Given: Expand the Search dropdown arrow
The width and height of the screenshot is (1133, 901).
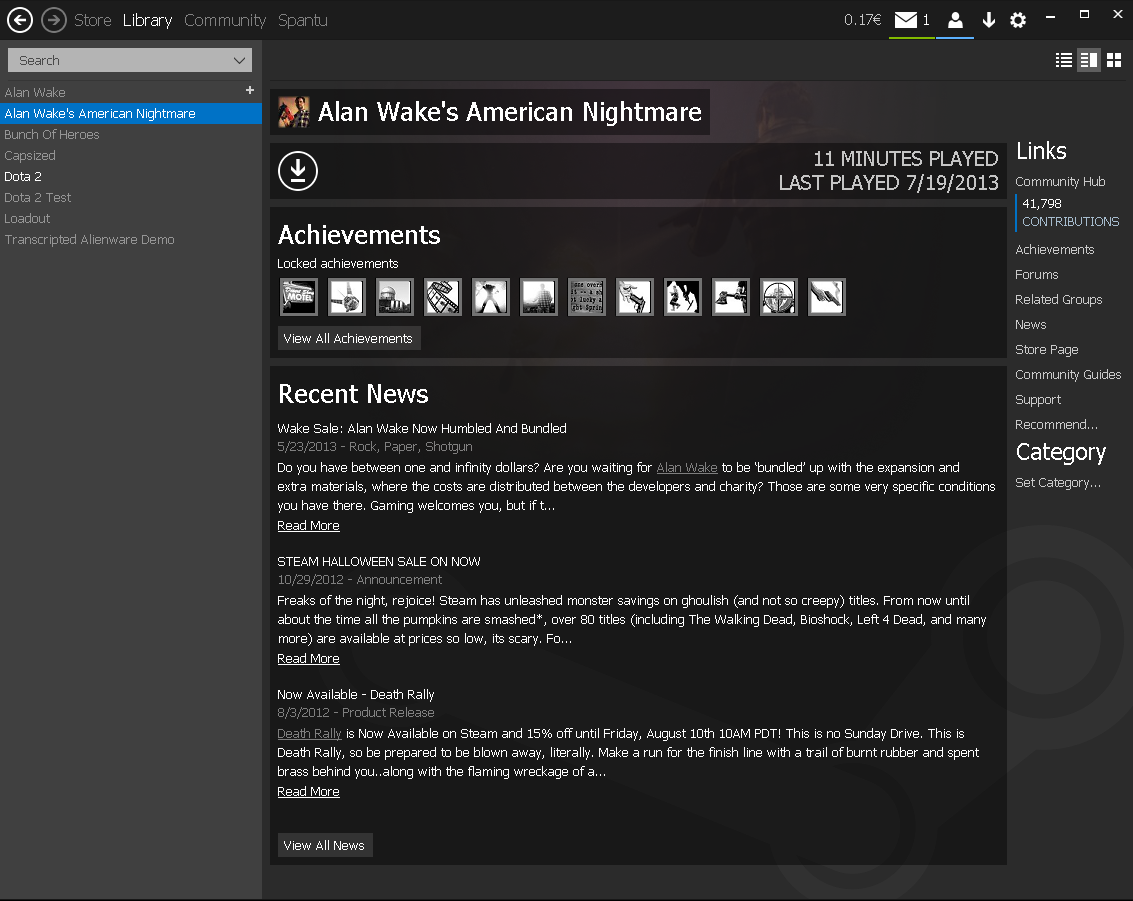Looking at the screenshot, I should tap(239, 60).
